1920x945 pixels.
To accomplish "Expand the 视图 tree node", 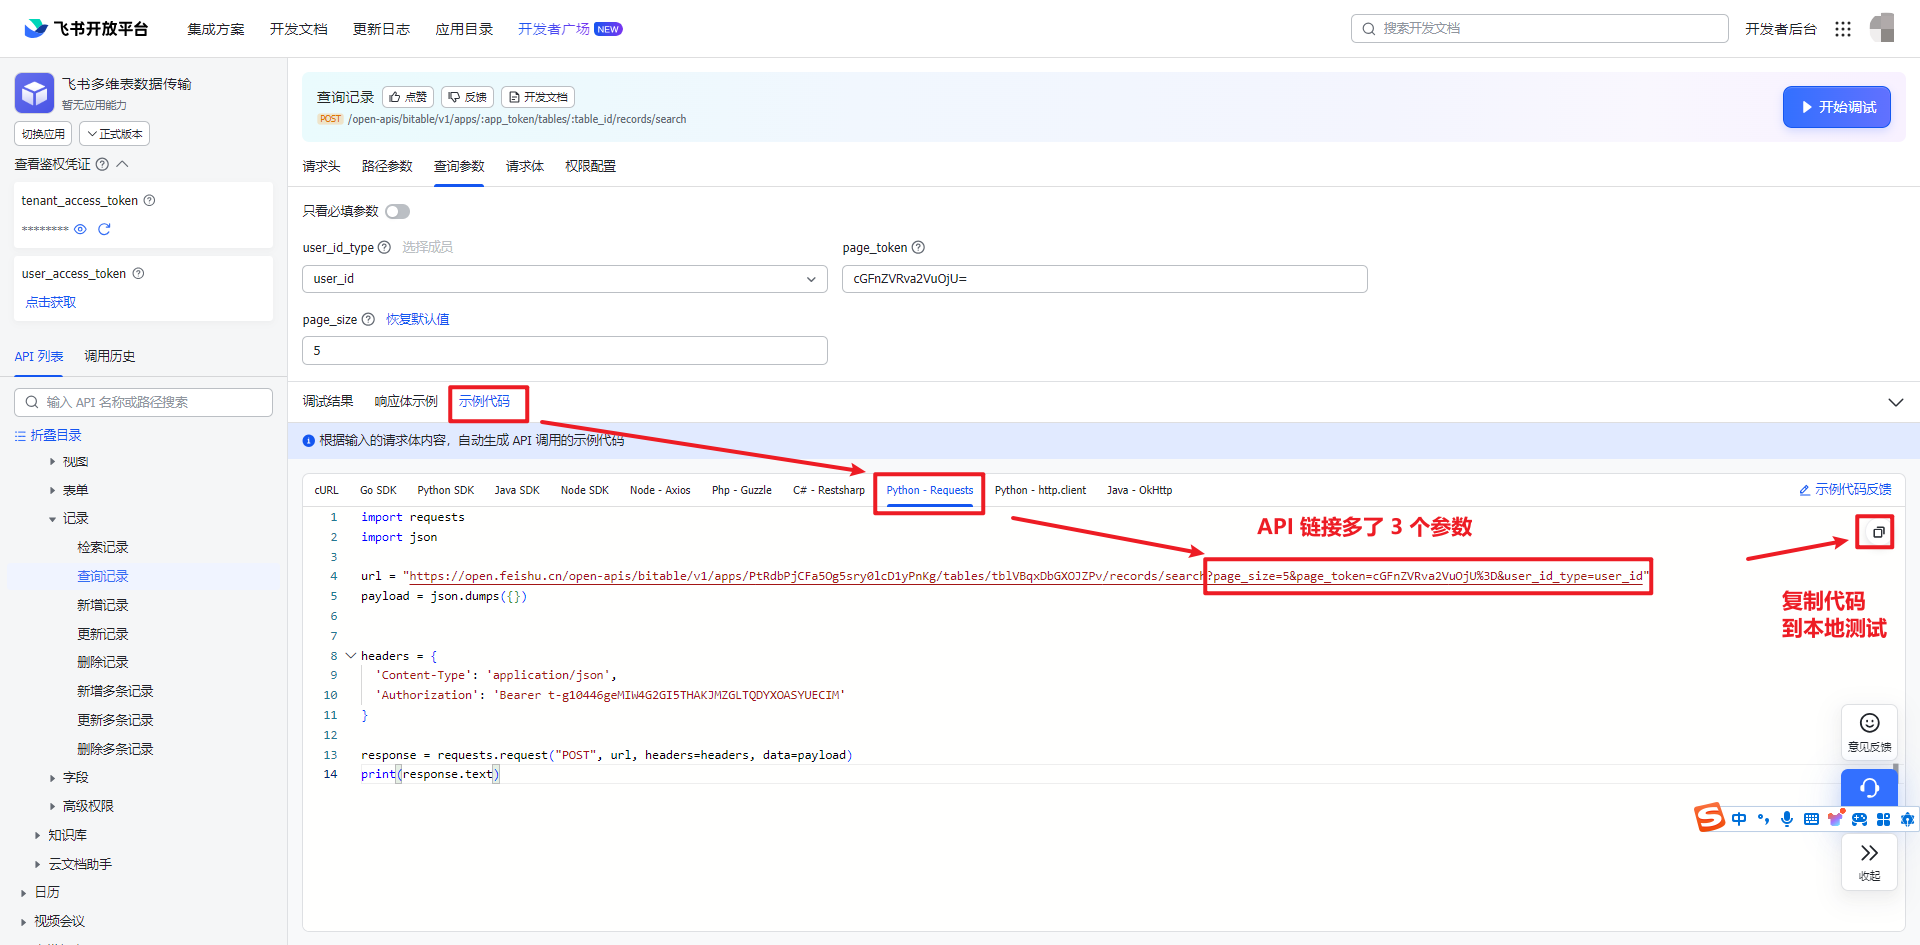I will [x=53, y=462].
